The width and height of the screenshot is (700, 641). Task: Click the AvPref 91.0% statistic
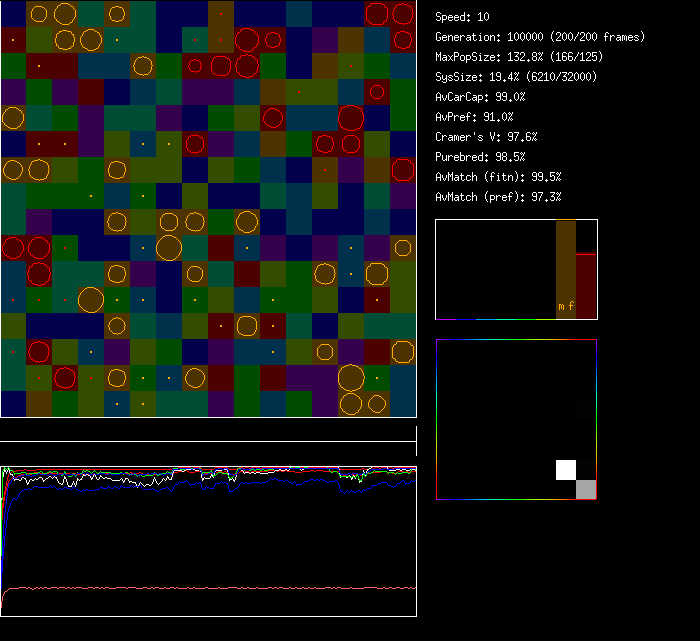(x=475, y=117)
